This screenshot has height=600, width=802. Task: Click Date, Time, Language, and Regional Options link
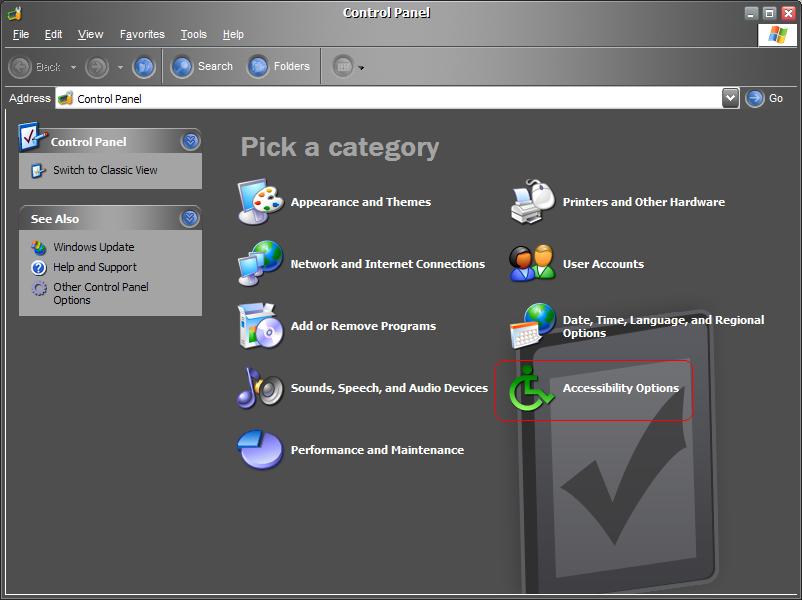(x=663, y=326)
